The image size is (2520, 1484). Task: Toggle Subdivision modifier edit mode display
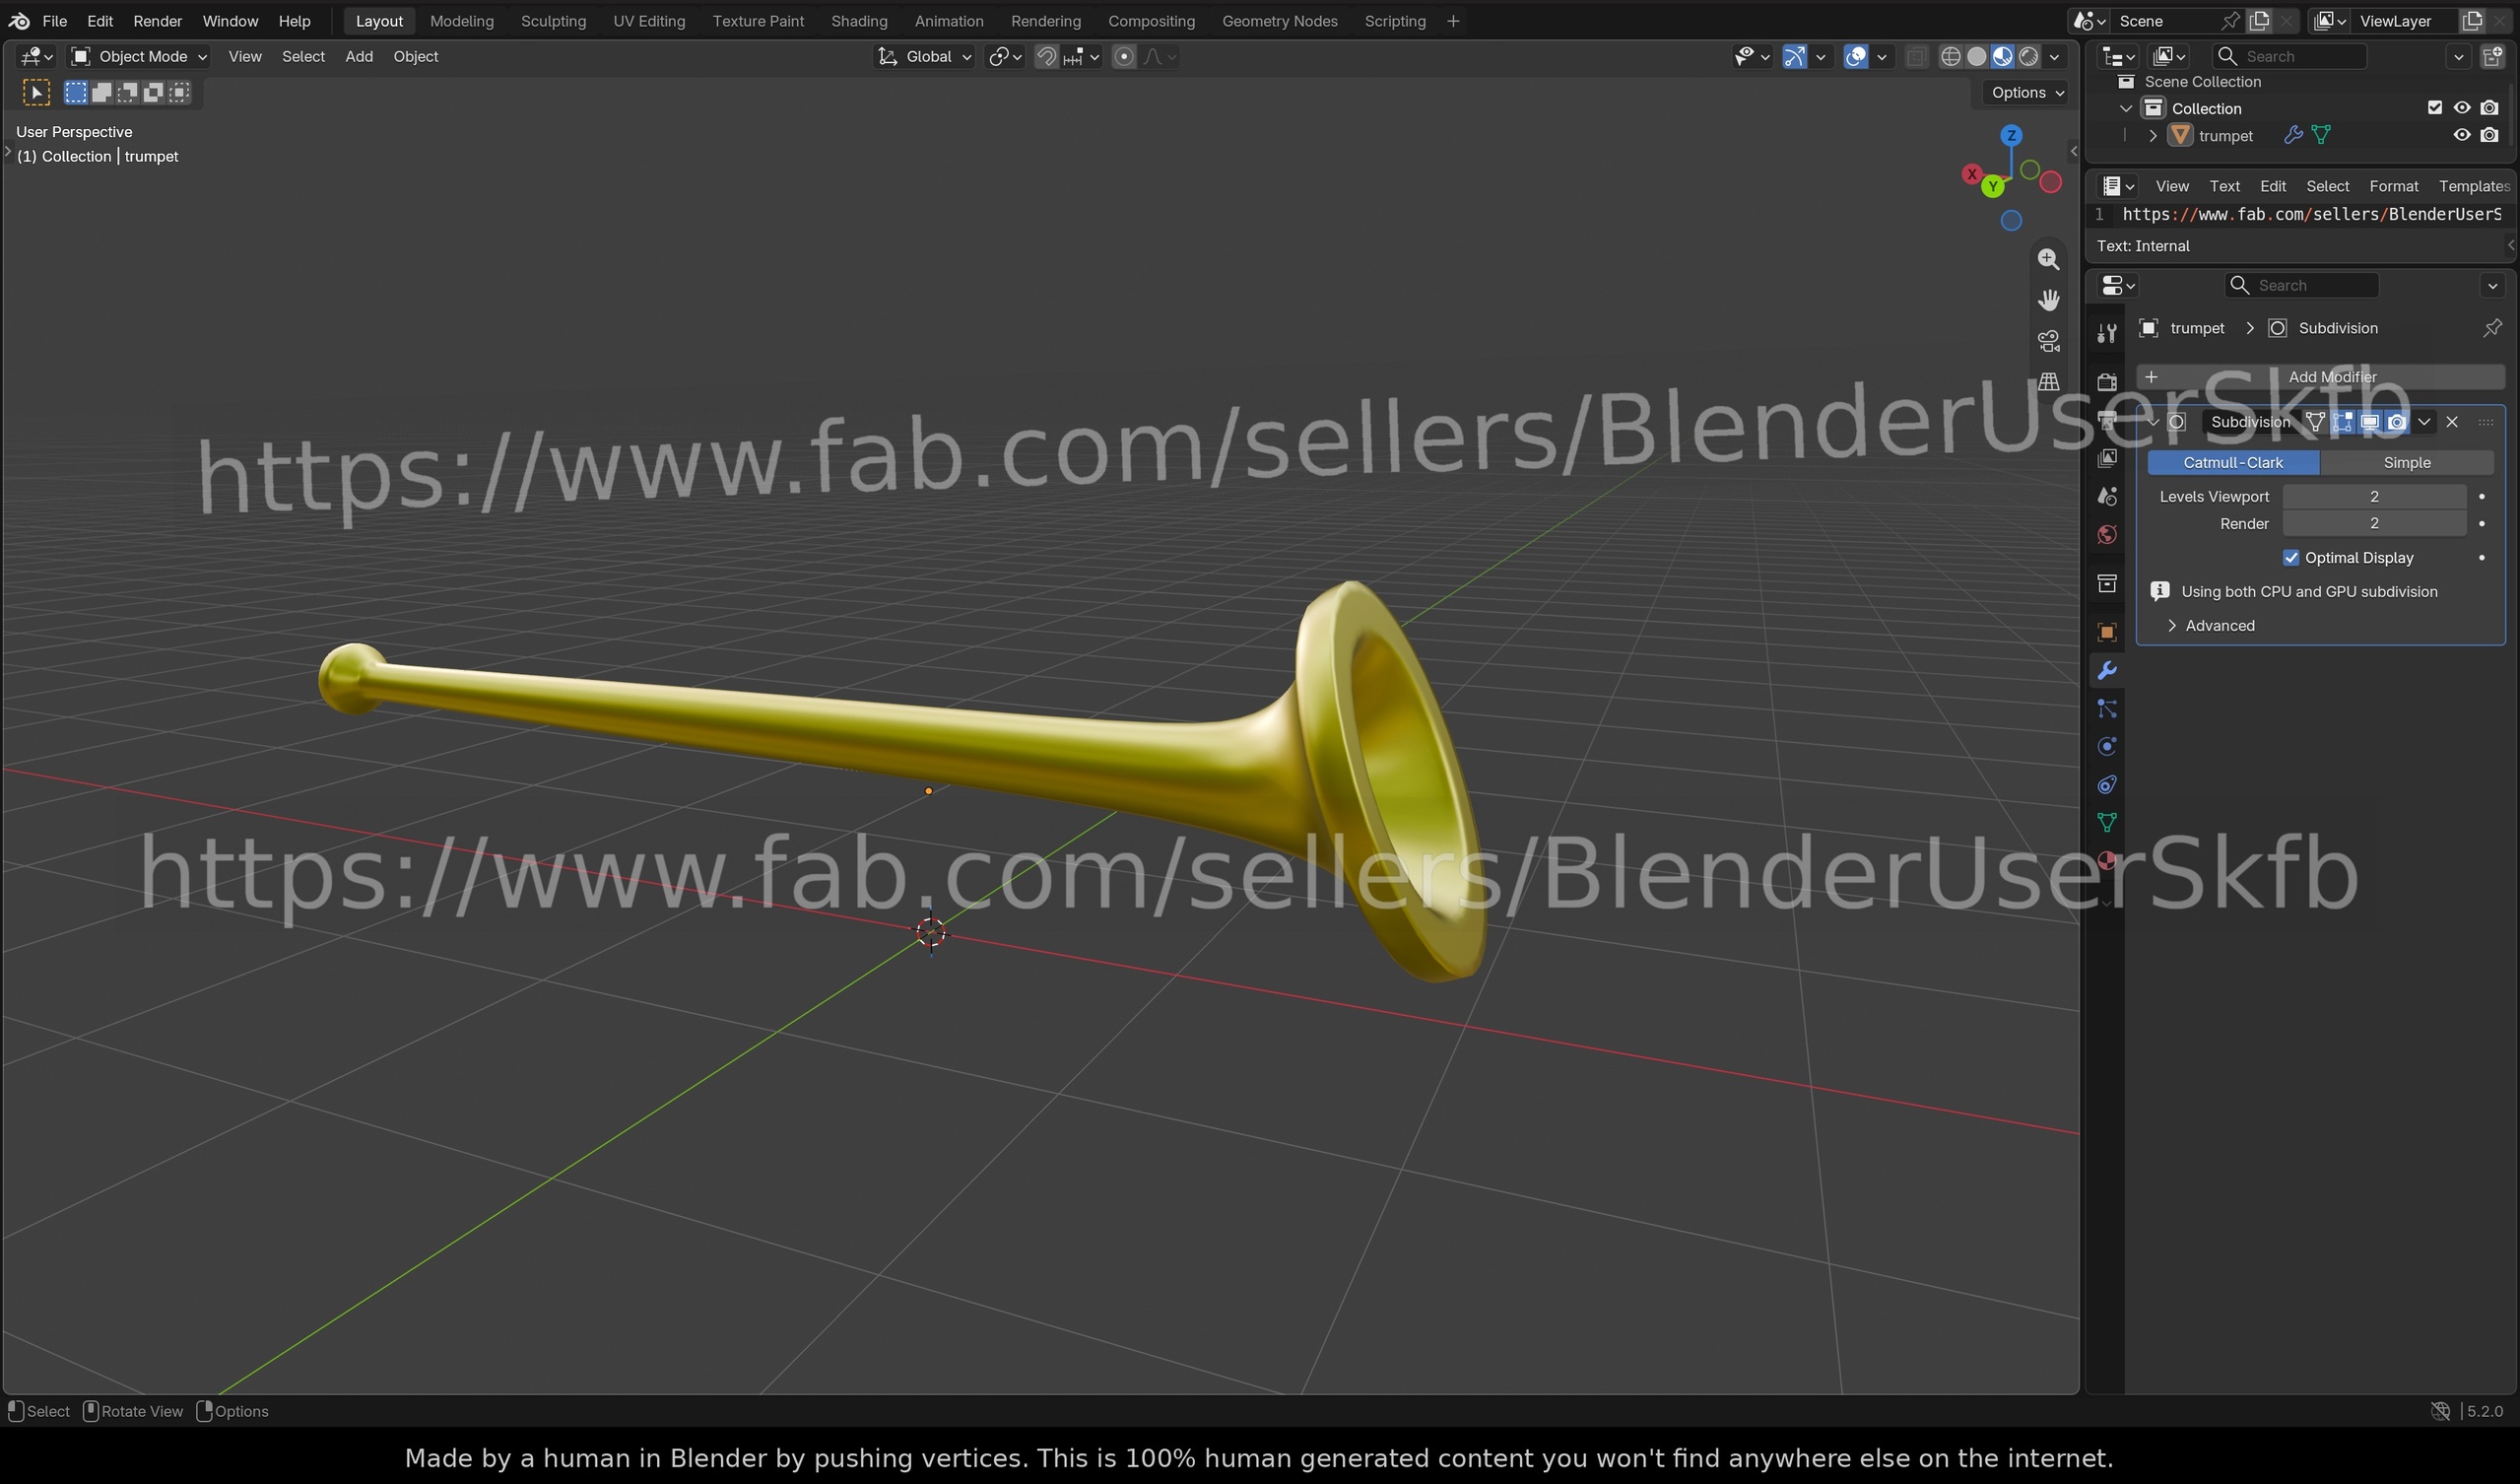[2342, 422]
